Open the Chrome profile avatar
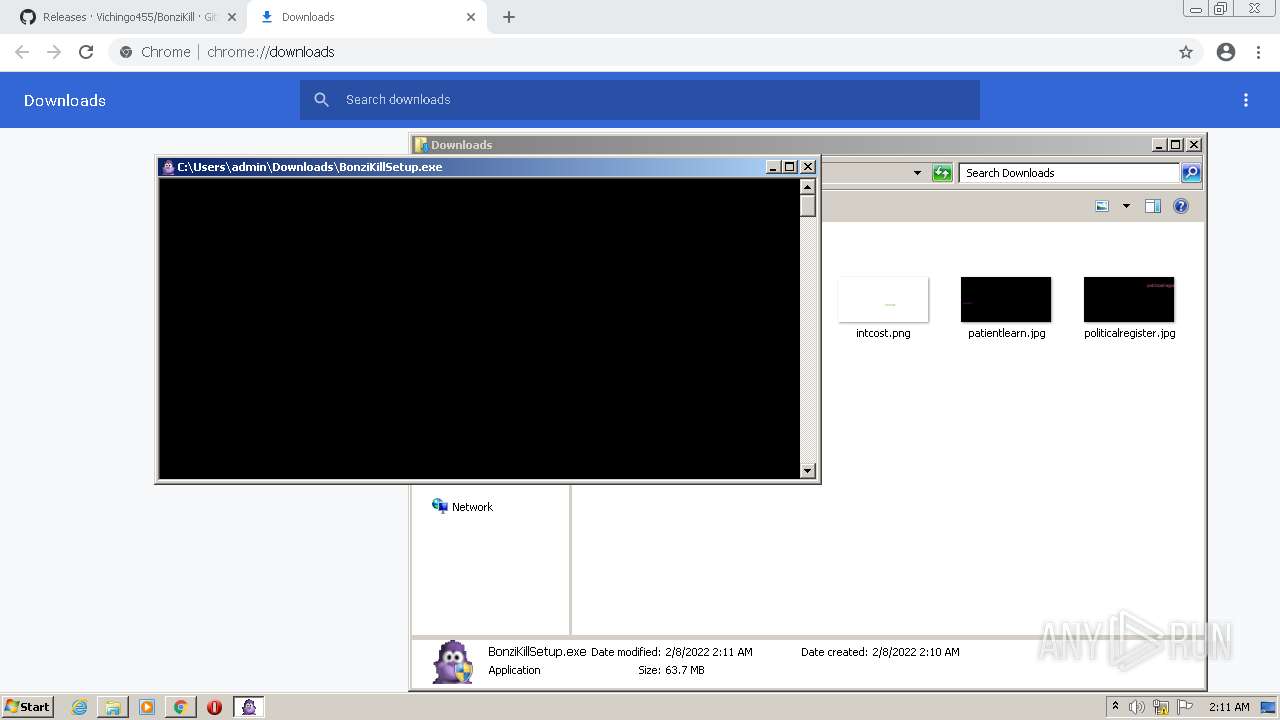The height and width of the screenshot is (720, 1280). tap(1226, 52)
